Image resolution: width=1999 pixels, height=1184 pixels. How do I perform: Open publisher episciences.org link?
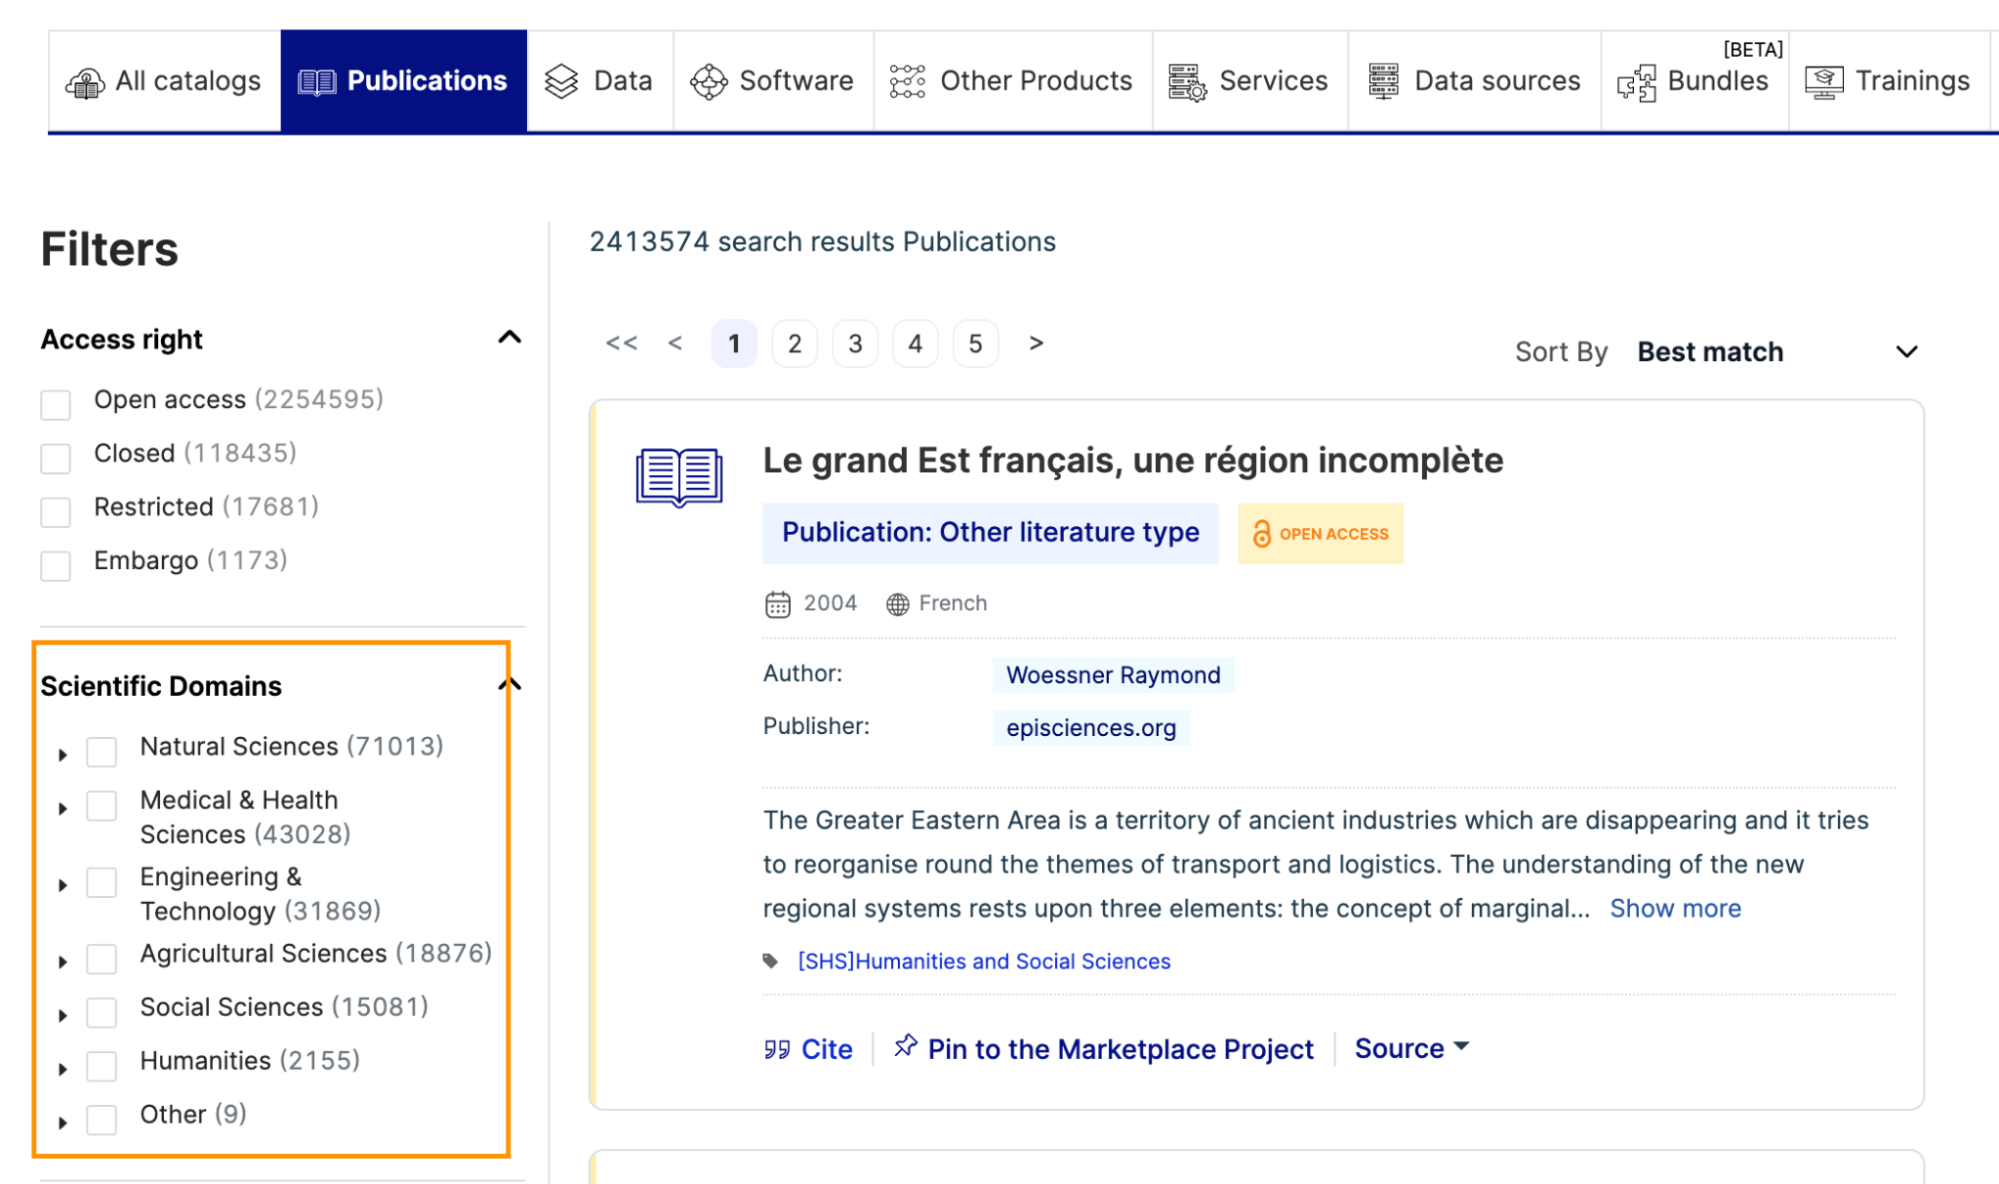[1091, 728]
